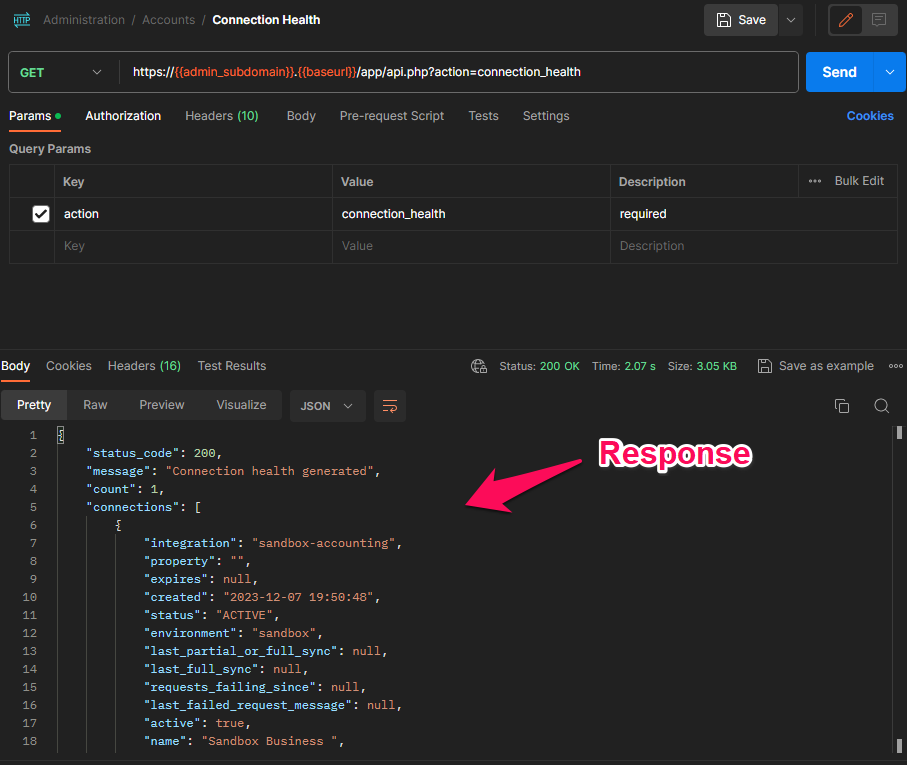Viewport: 907px width, 765px height.
Task: Open the request Headers (10) tab
Action: tap(222, 116)
